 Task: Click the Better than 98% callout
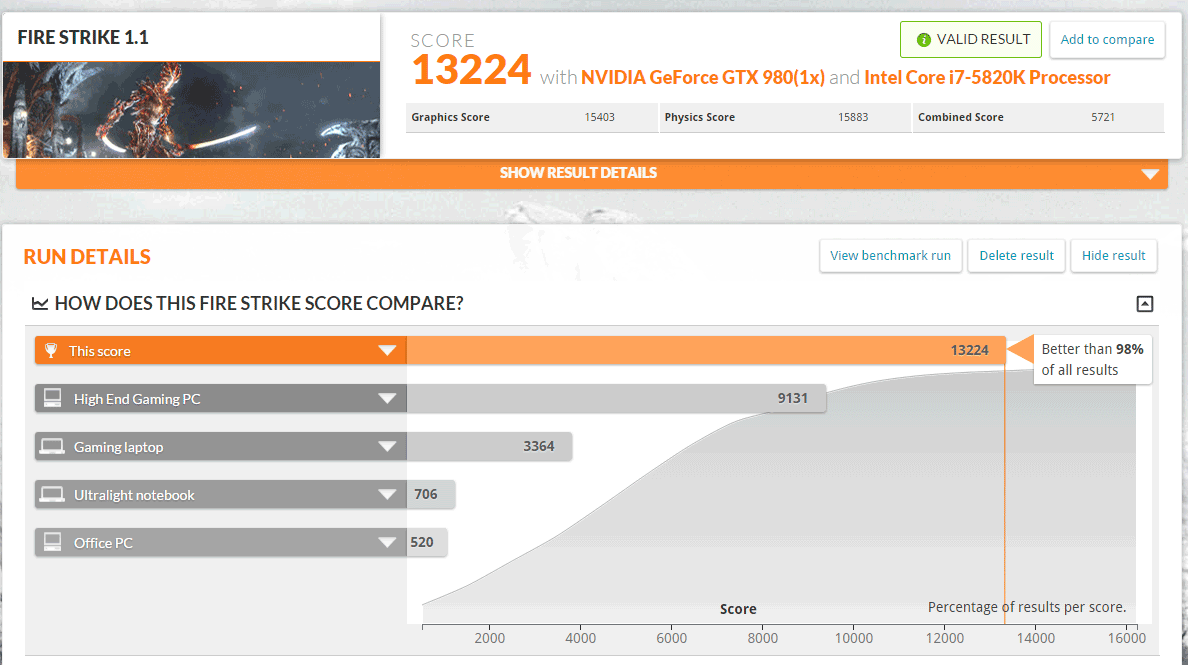coord(1092,360)
